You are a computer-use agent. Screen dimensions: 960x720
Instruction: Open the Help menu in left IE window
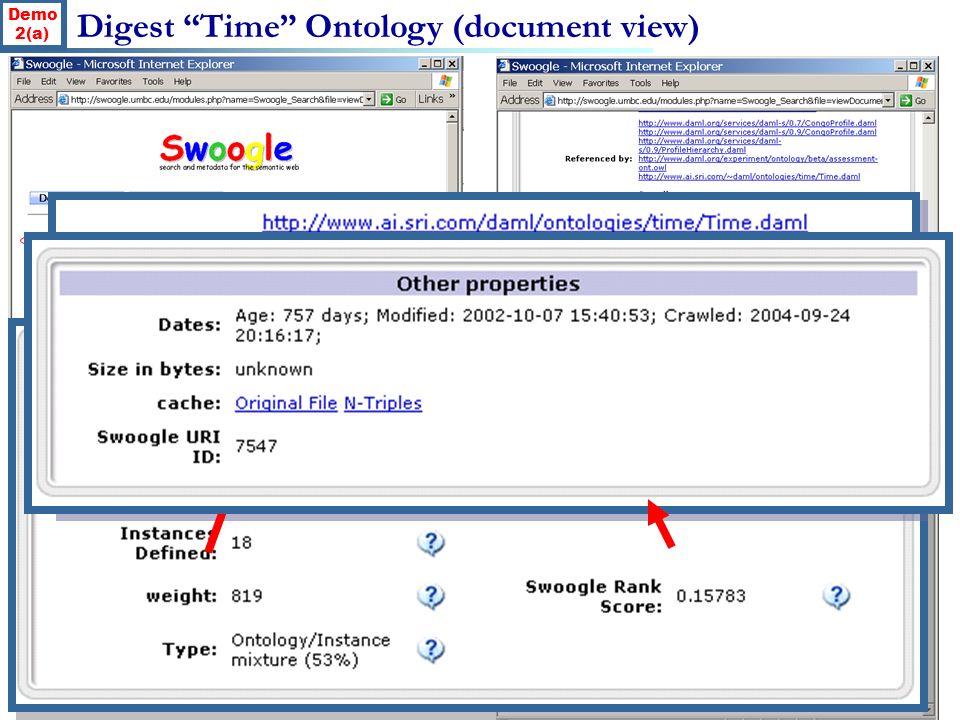click(x=182, y=81)
